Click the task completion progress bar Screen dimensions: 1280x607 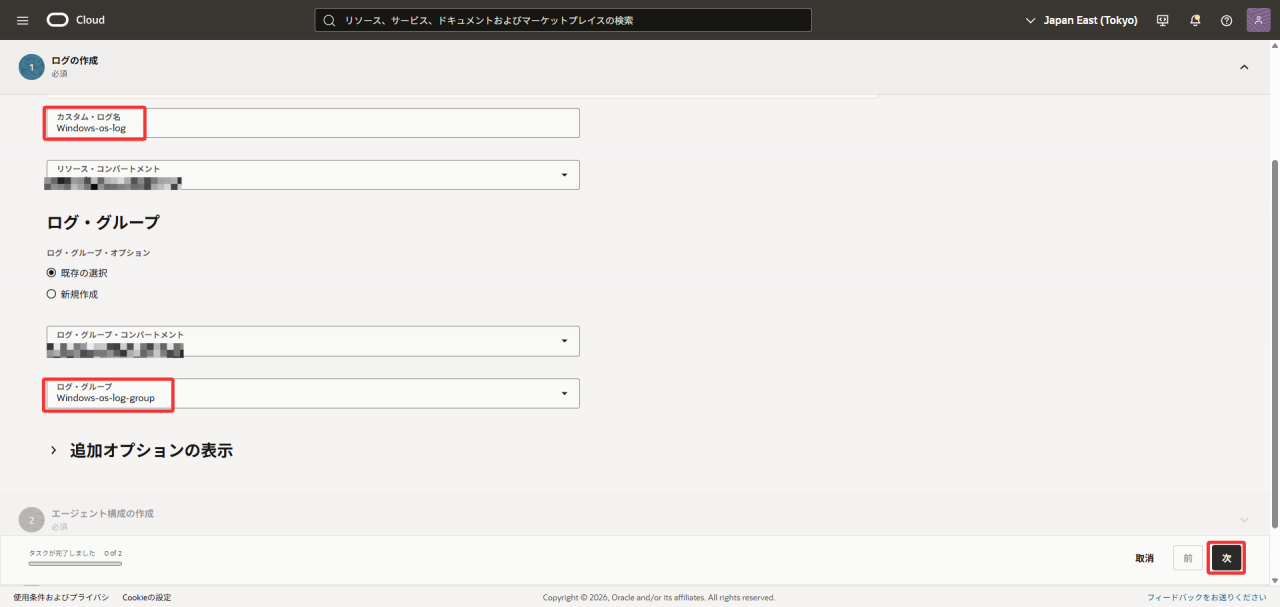[75, 564]
